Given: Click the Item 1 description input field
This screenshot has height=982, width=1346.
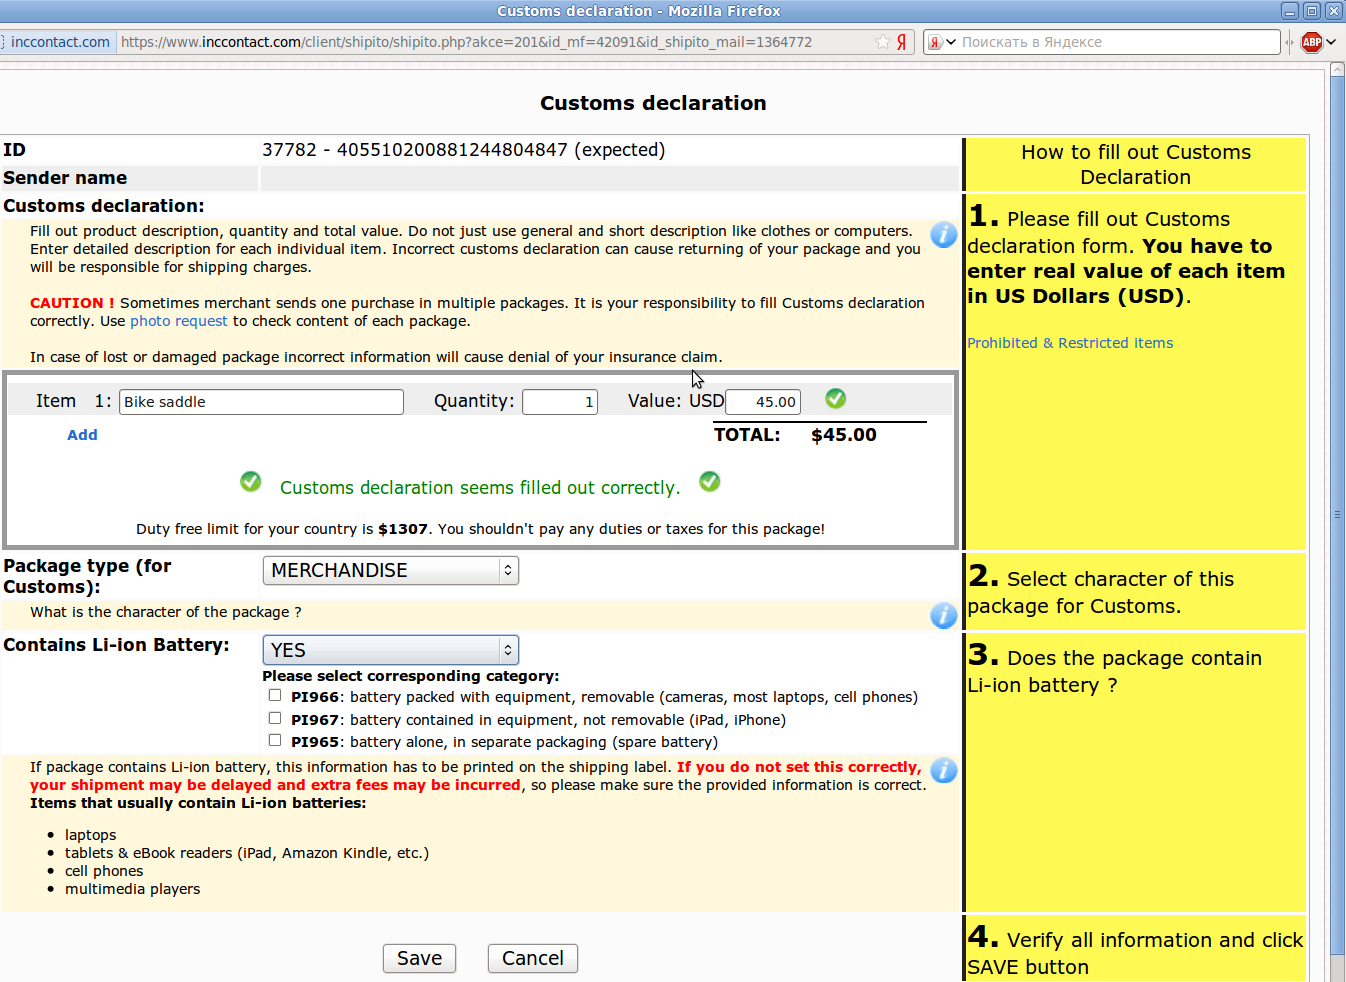Looking at the screenshot, I should click(x=261, y=402).
